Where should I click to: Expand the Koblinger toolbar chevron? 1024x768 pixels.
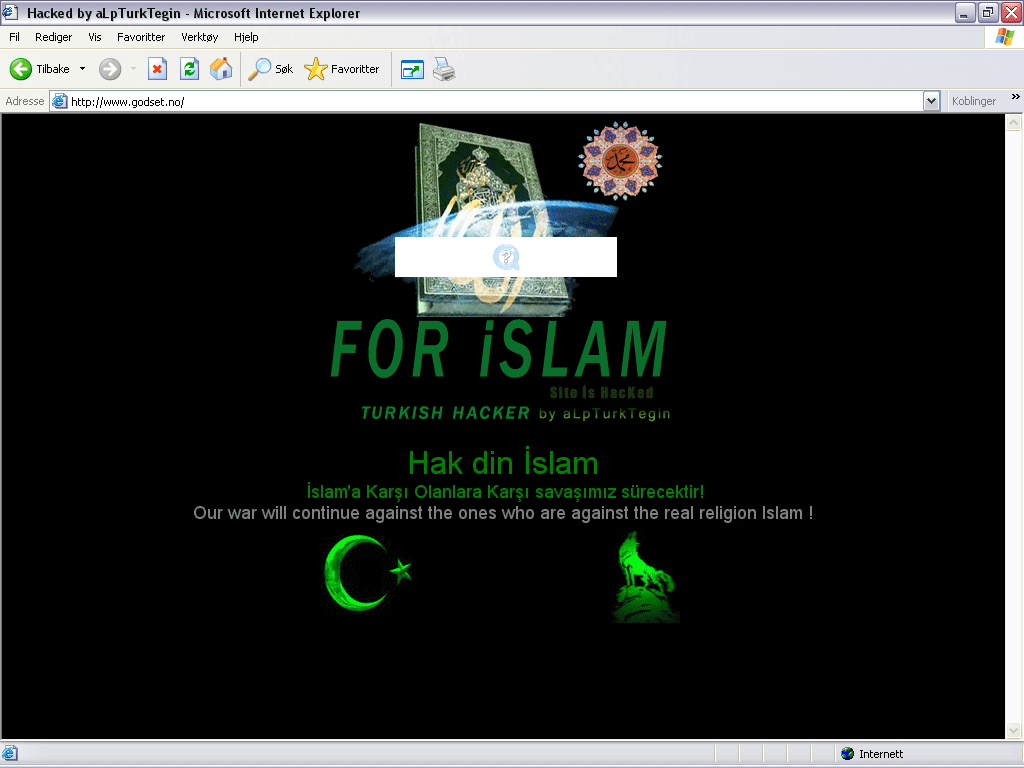coord(1016,98)
